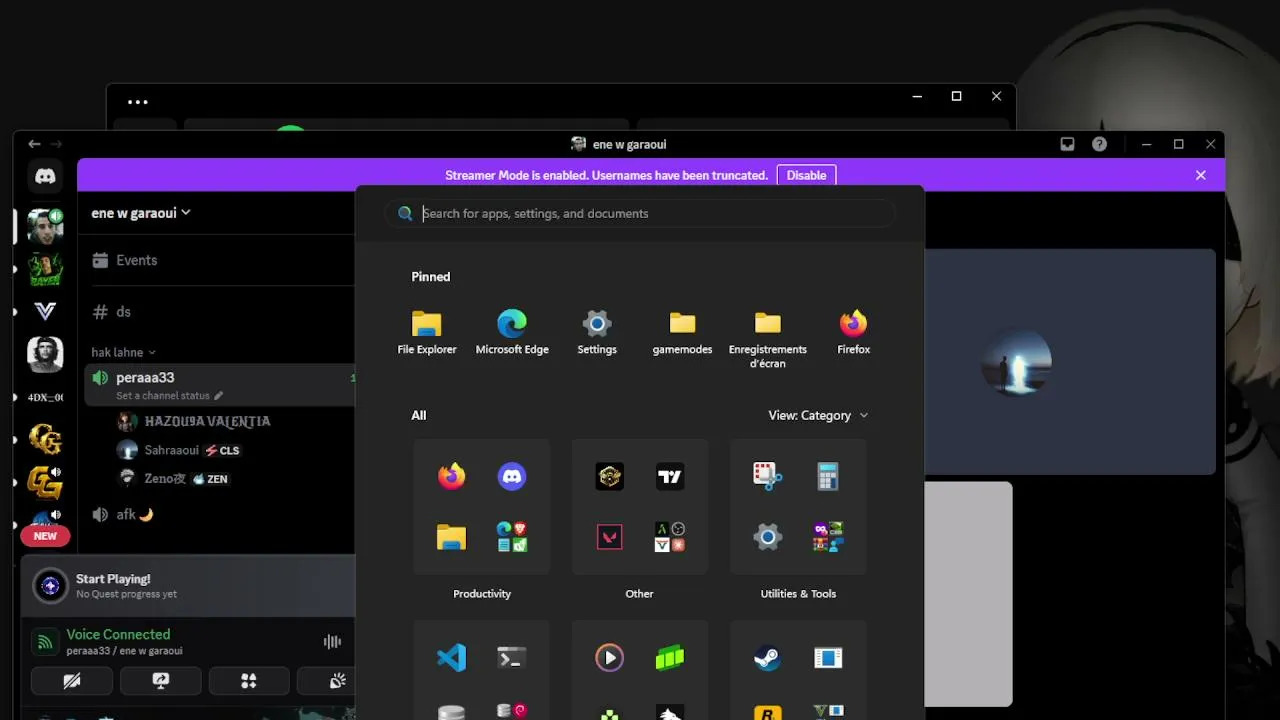Open Snipping Tool in Utilities & Tools
The height and width of the screenshot is (720, 1280).
[768, 477]
